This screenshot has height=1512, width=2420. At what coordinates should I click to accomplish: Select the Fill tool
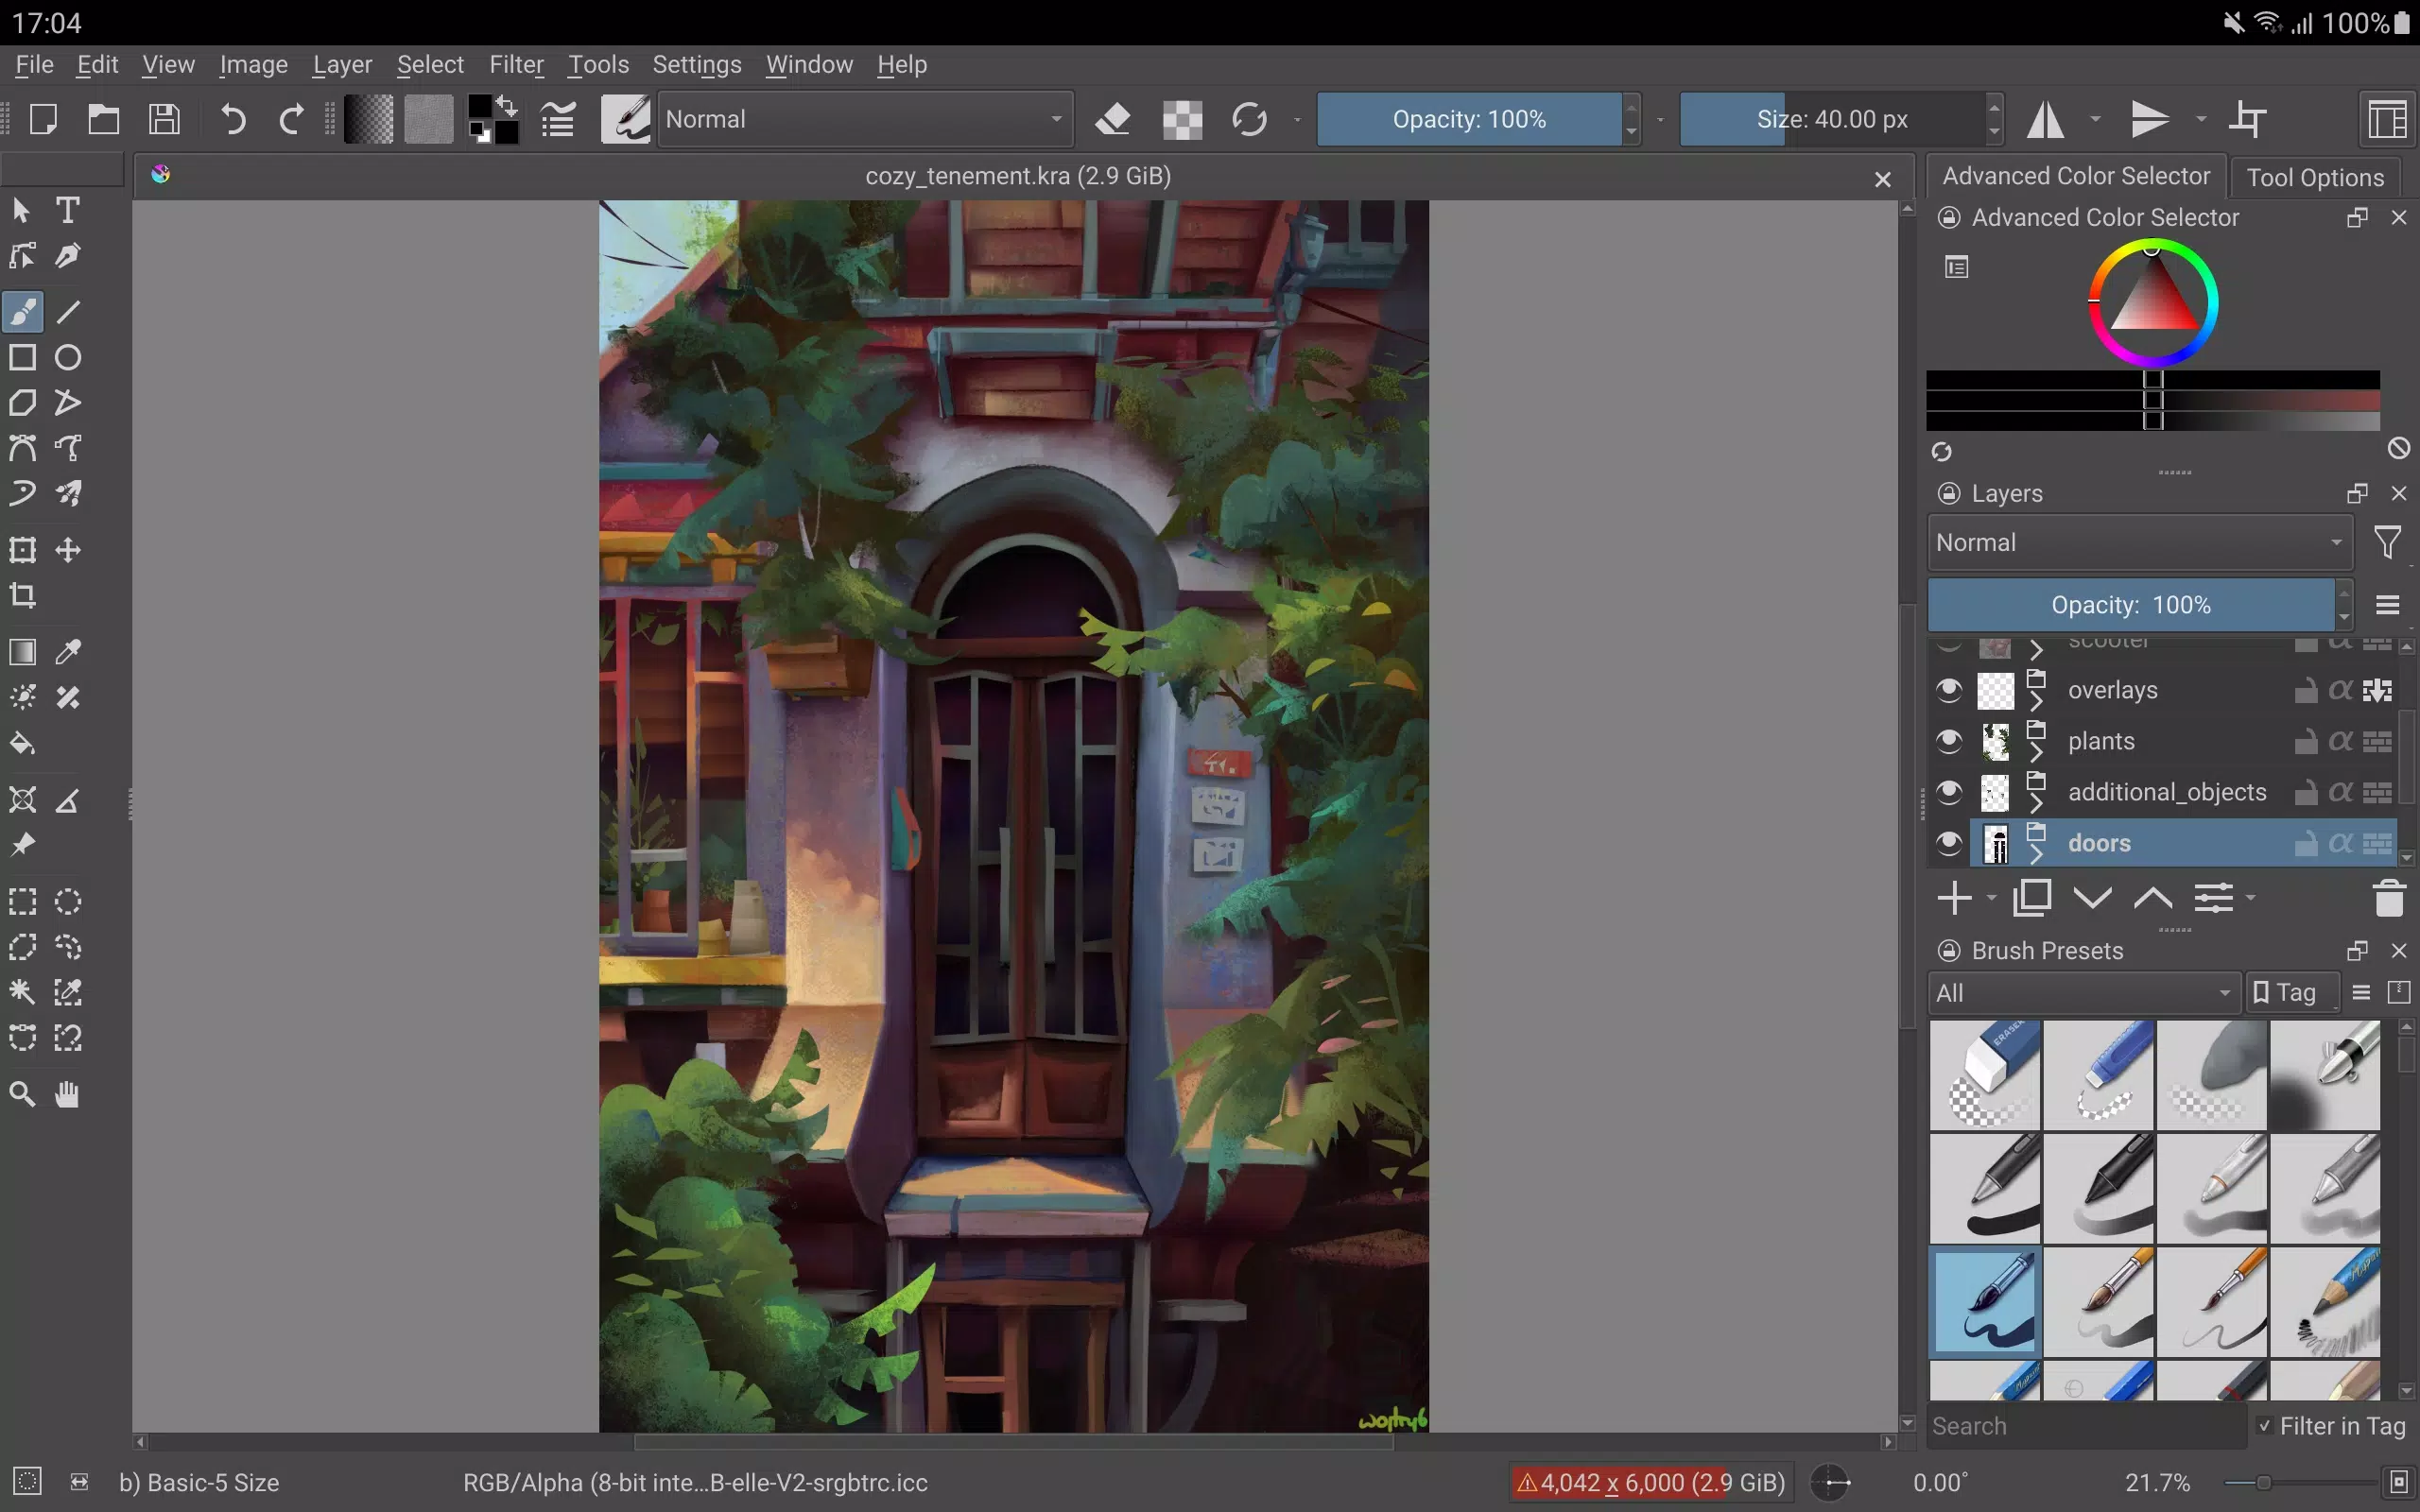point(23,744)
